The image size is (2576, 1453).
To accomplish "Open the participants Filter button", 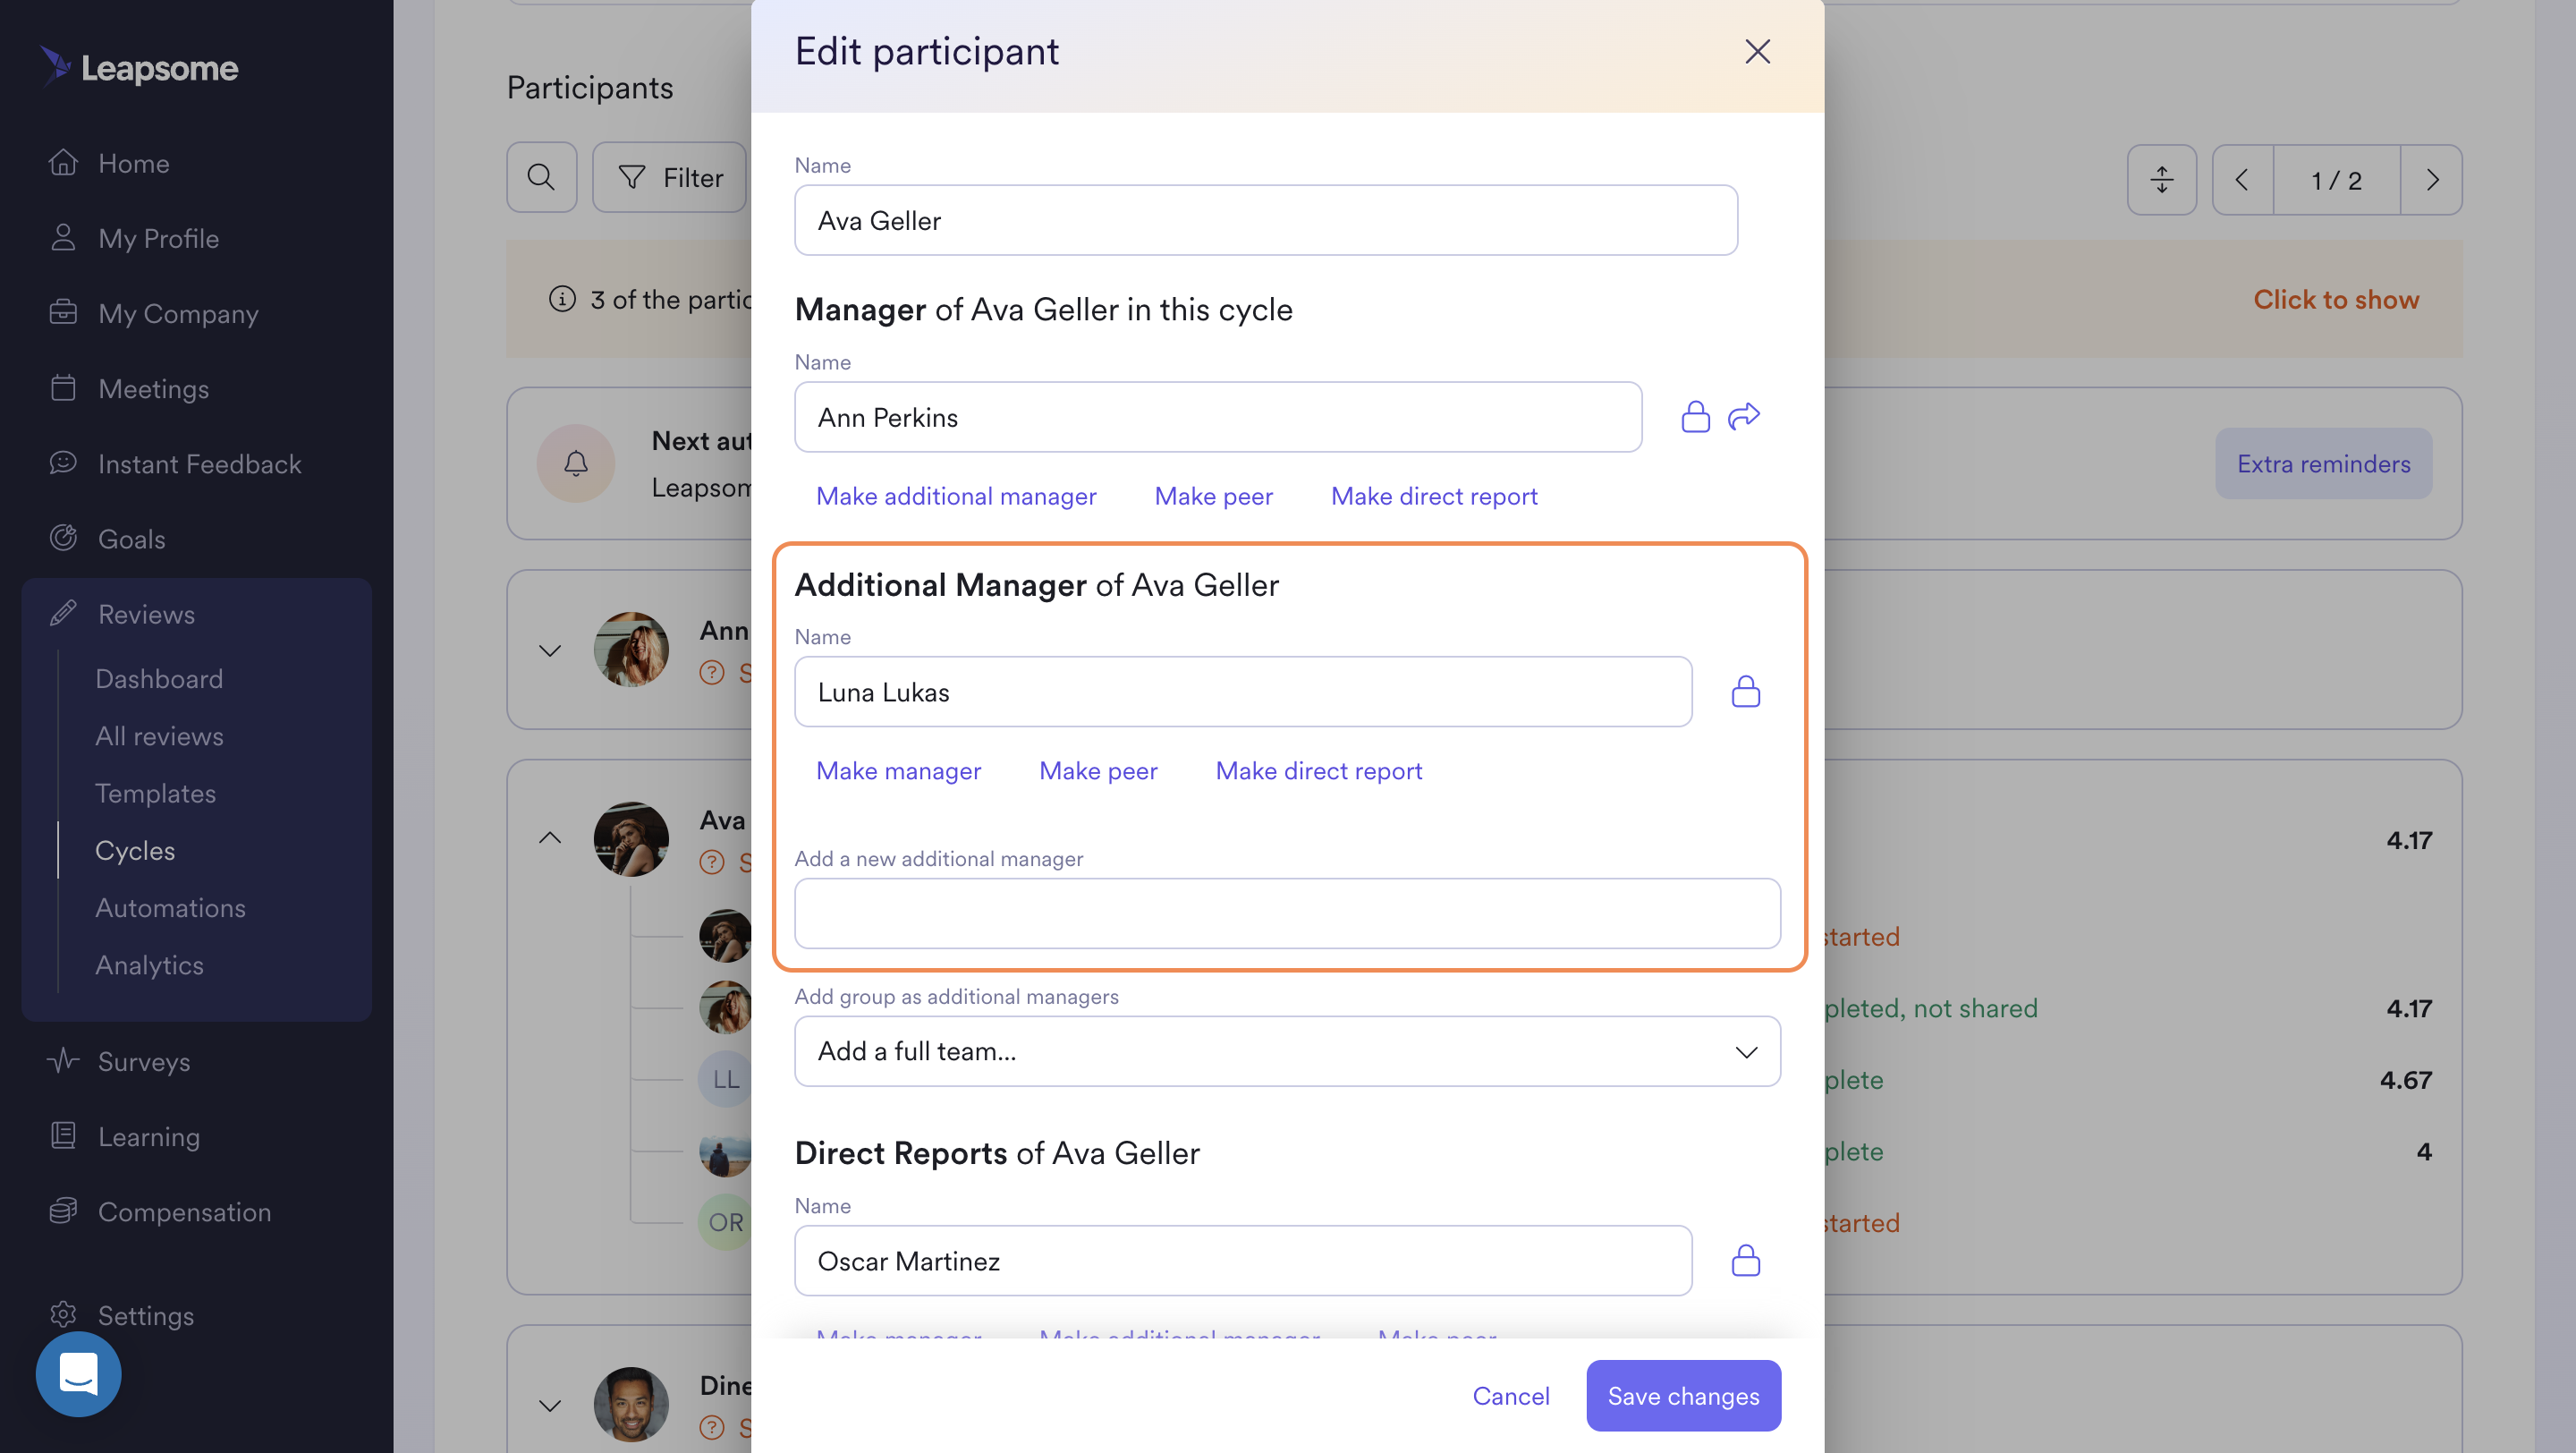I will [x=669, y=177].
